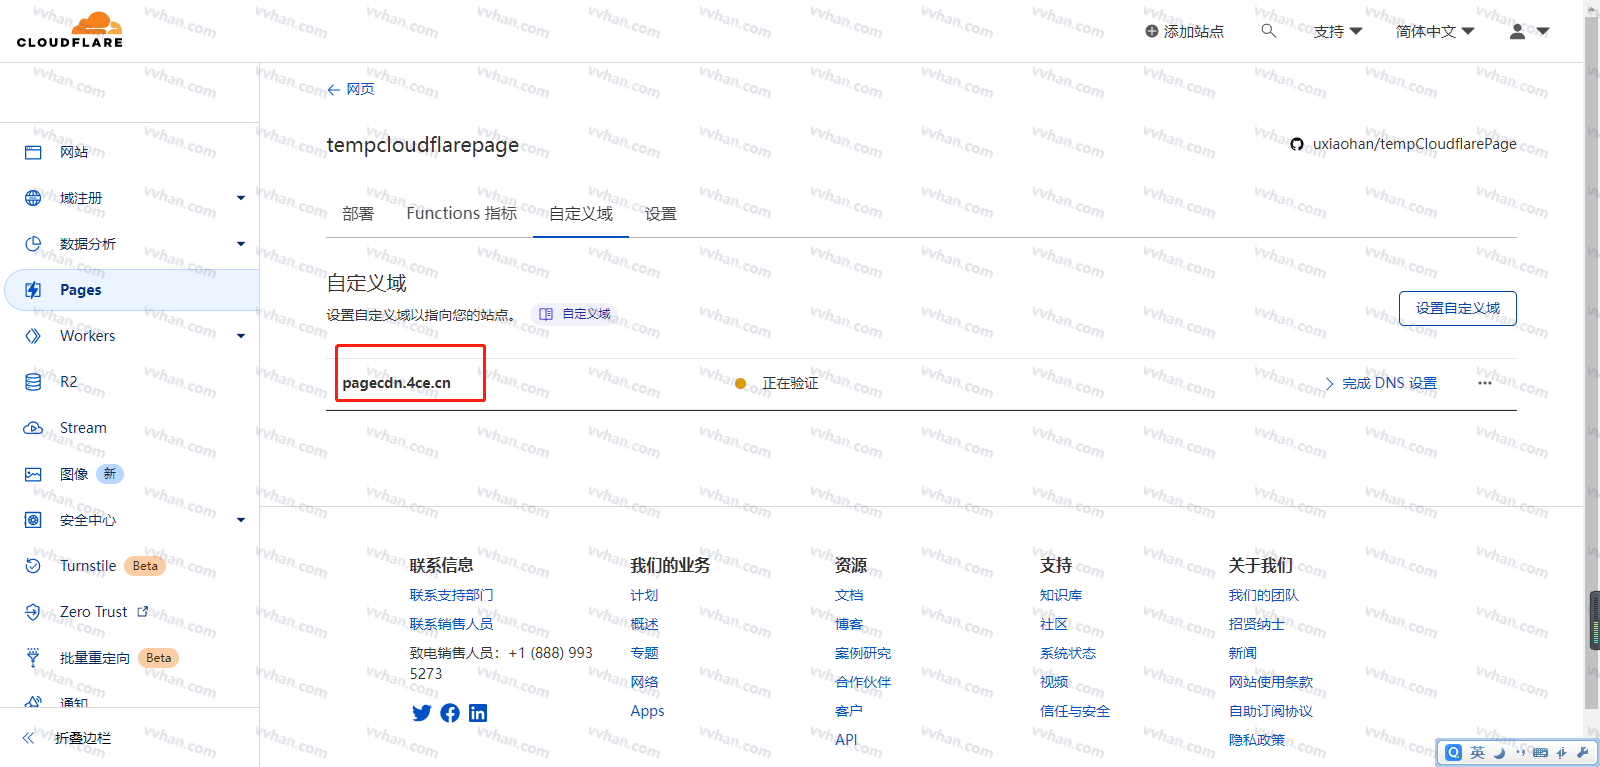The width and height of the screenshot is (1600, 767).
Task: Click the 批量重定向 icon
Action: pos(33,658)
